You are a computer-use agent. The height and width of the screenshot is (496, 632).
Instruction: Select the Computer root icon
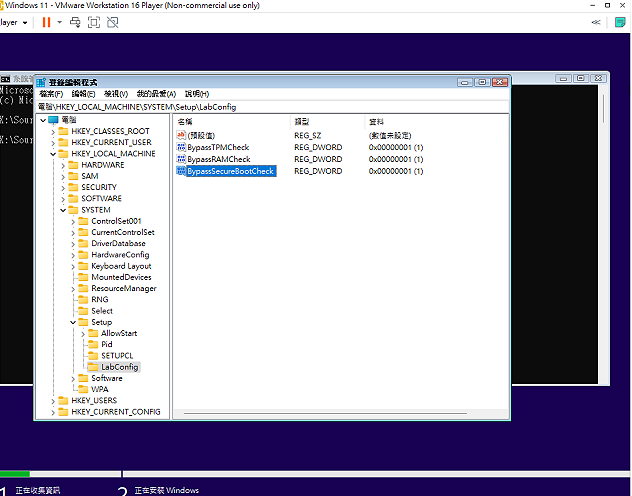click(53, 120)
